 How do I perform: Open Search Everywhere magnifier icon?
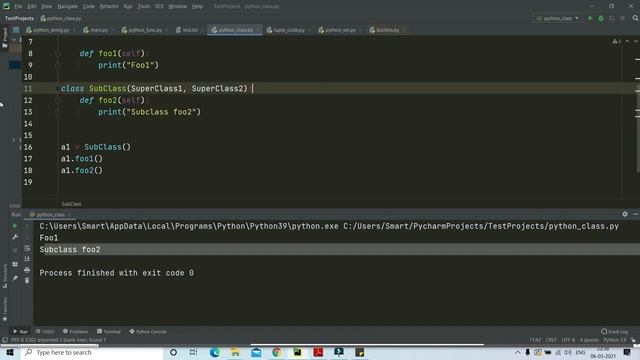click(635, 18)
